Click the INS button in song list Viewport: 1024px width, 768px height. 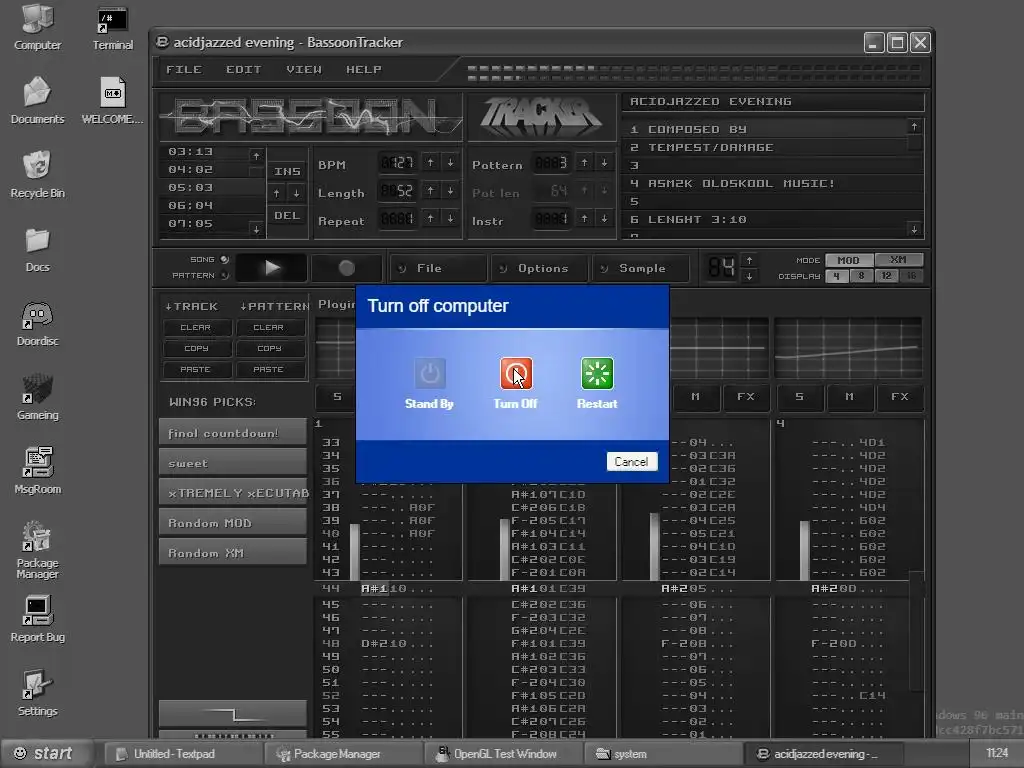[287, 171]
